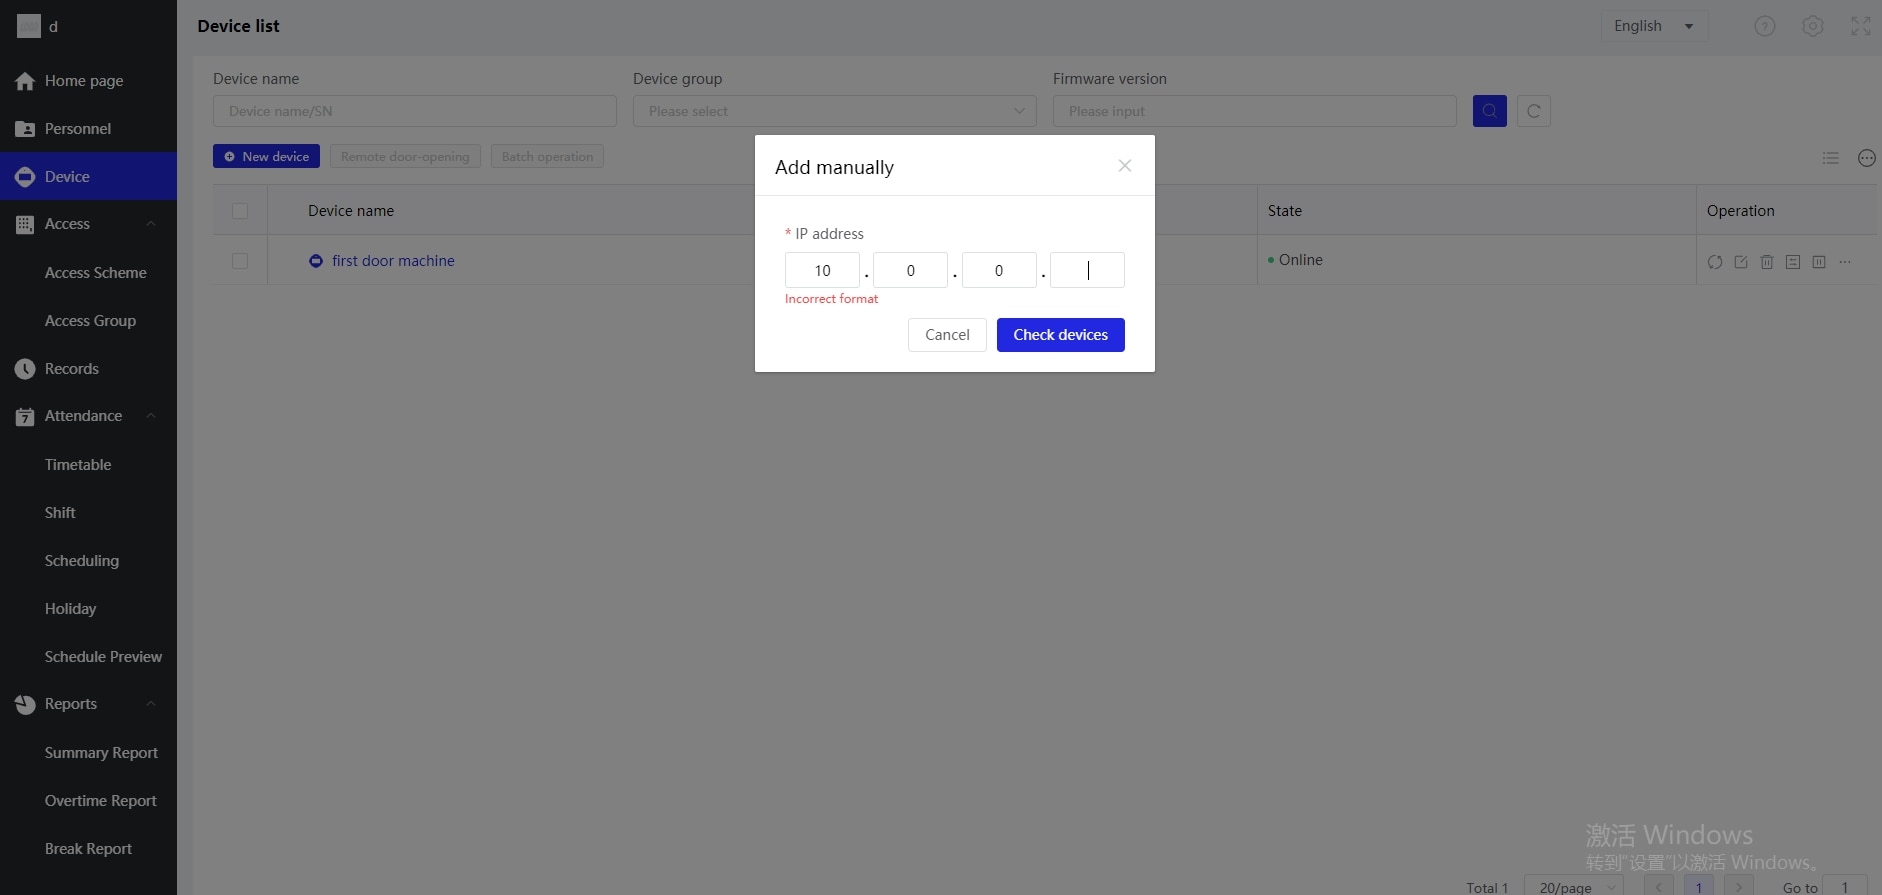Screen dimensions: 1882x895
Task: Click the previous page arrow
Action: [x=1659, y=886]
